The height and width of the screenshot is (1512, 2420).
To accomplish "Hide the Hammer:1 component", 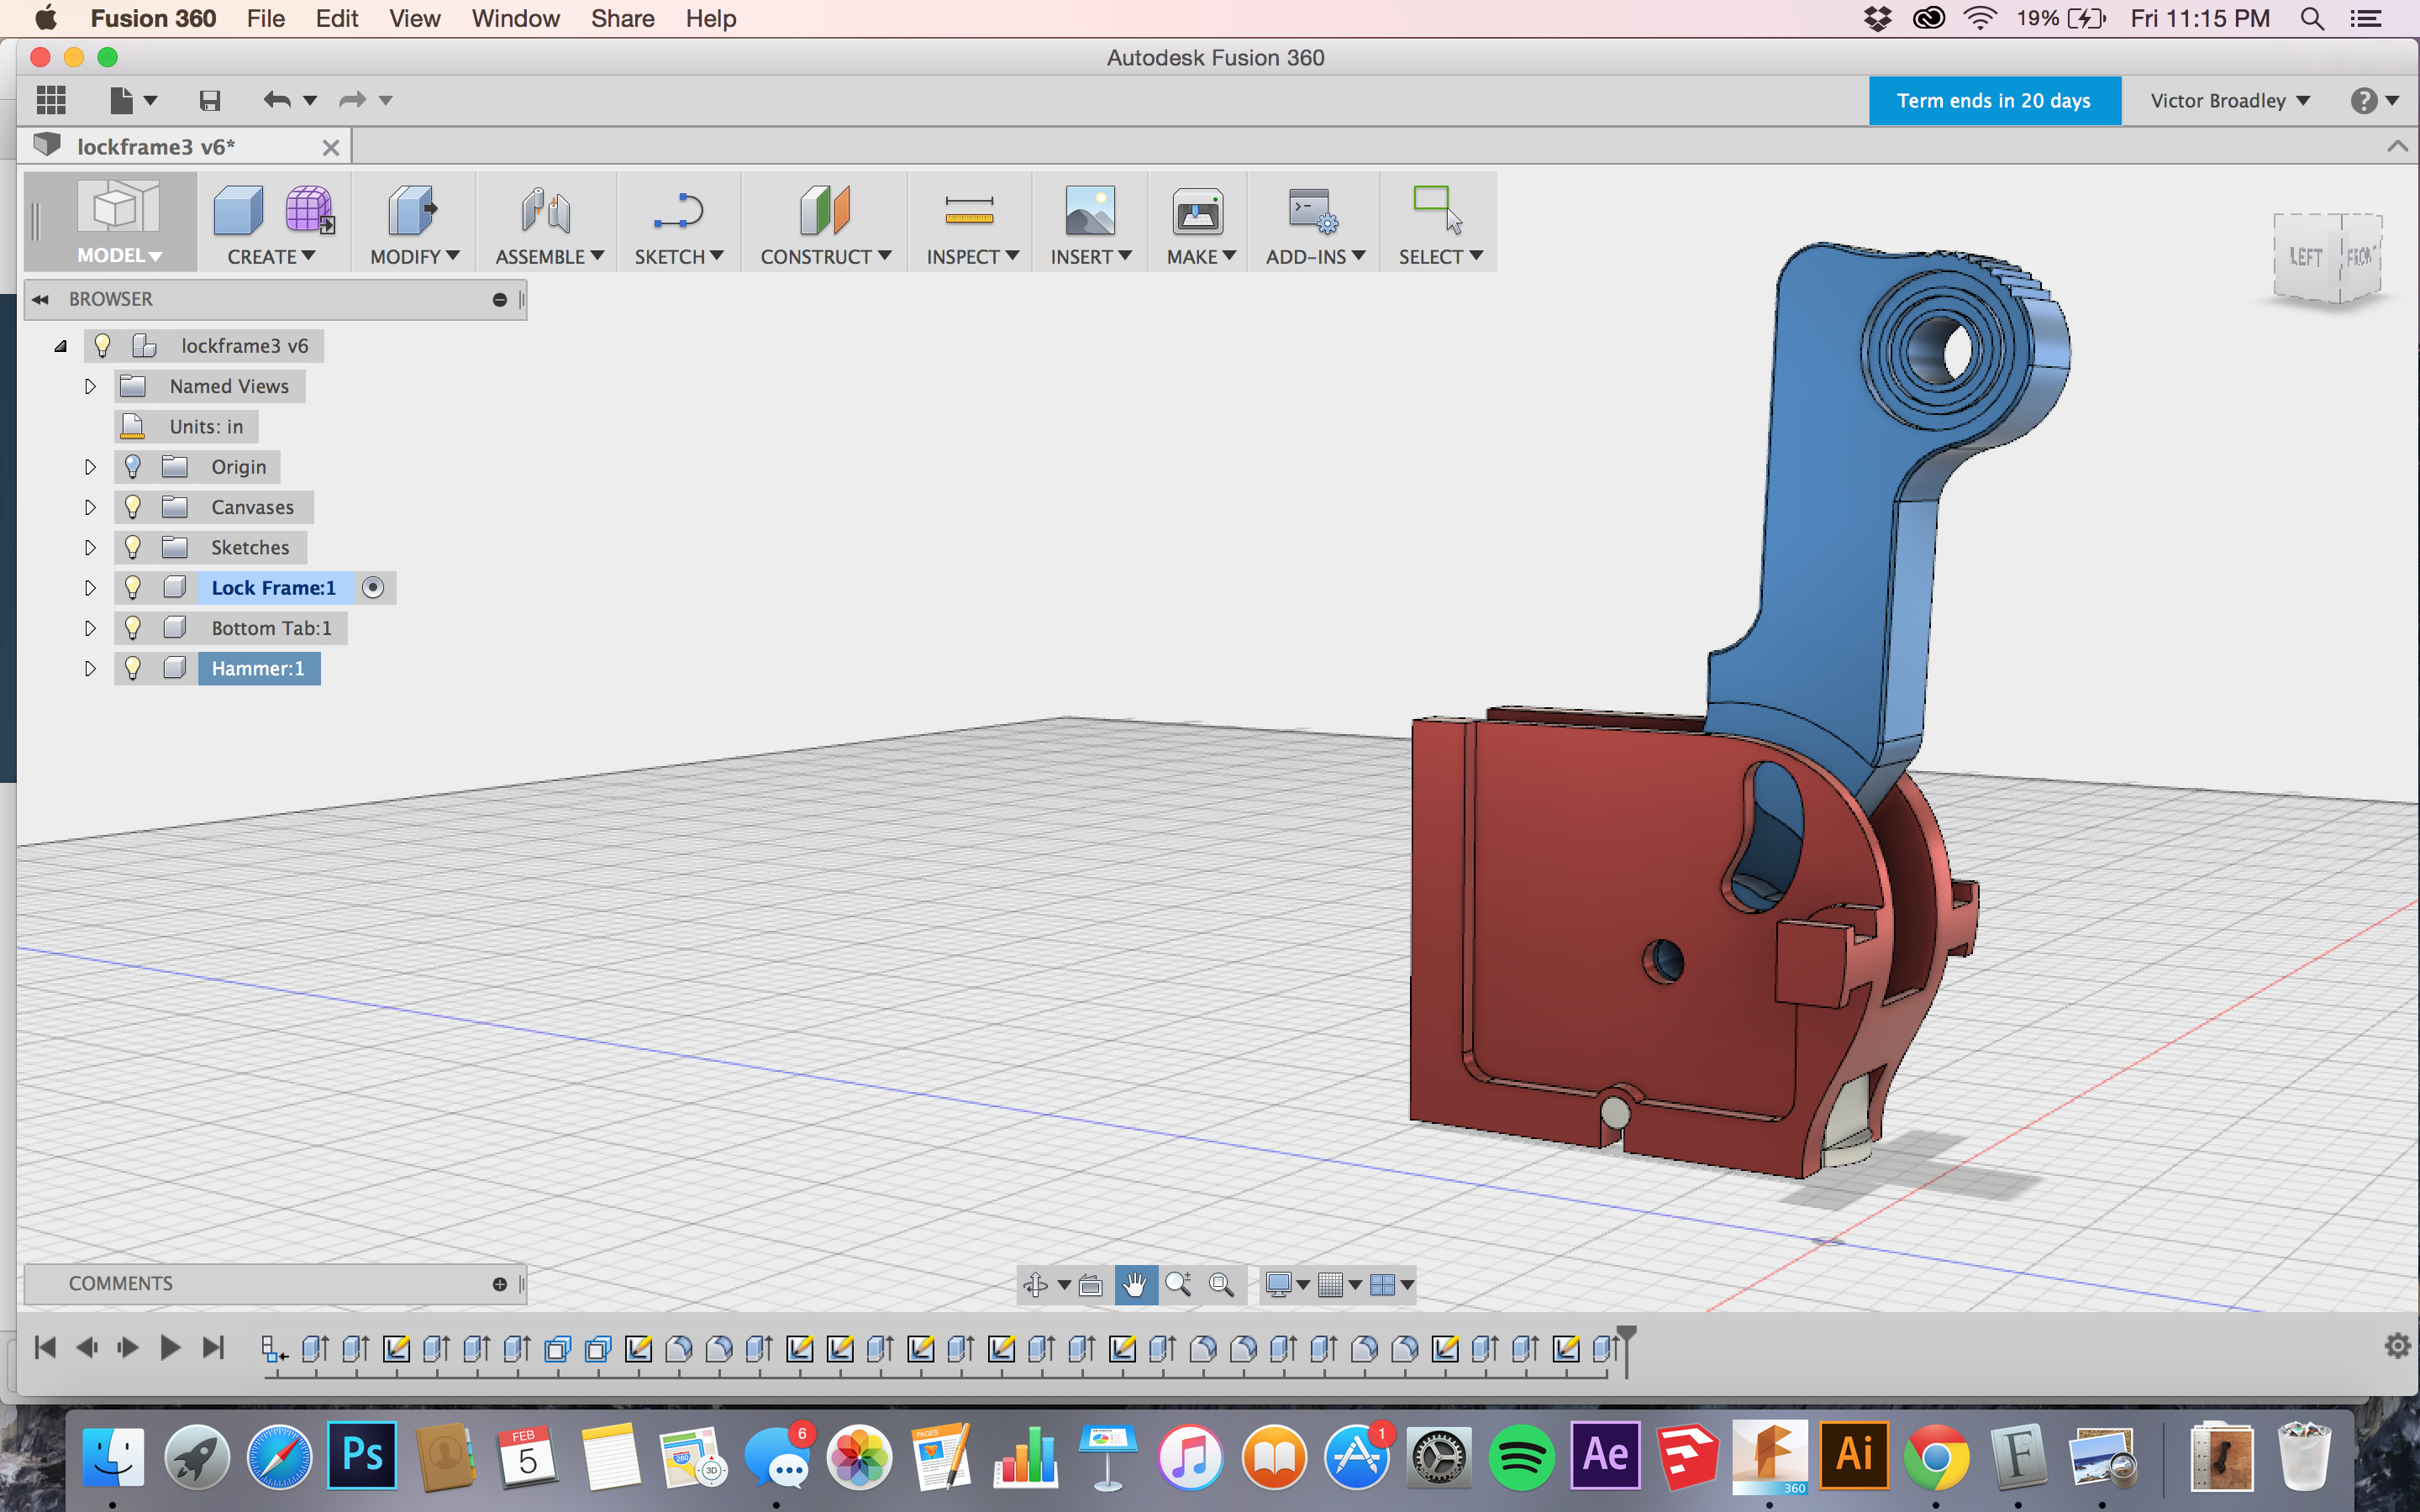I will pyautogui.click(x=132, y=668).
